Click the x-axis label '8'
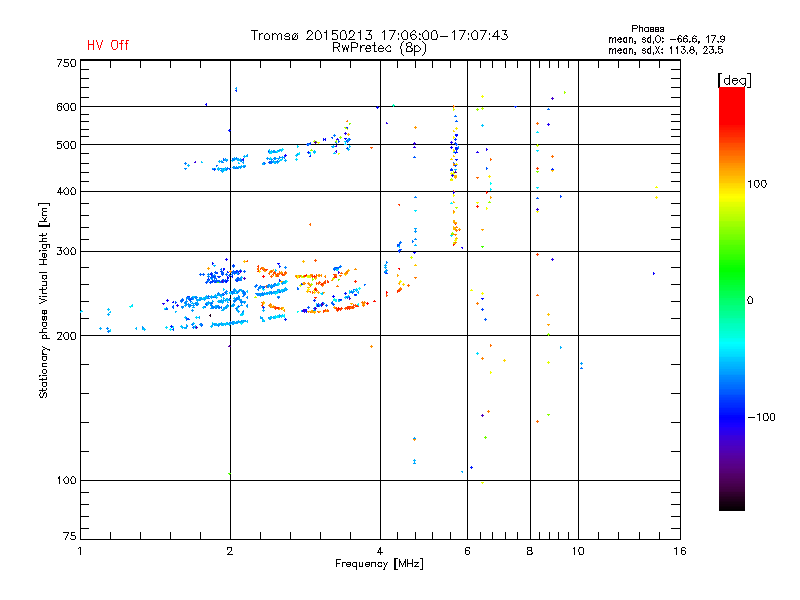The height and width of the screenshot is (600, 800). [x=530, y=552]
